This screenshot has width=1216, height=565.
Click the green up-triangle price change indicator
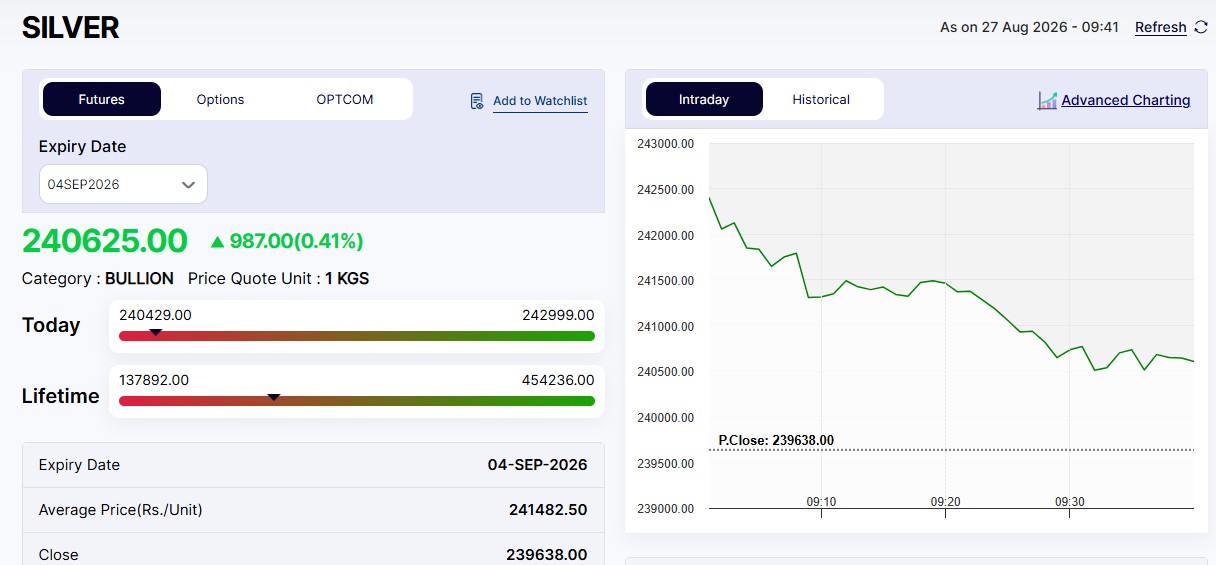point(218,241)
